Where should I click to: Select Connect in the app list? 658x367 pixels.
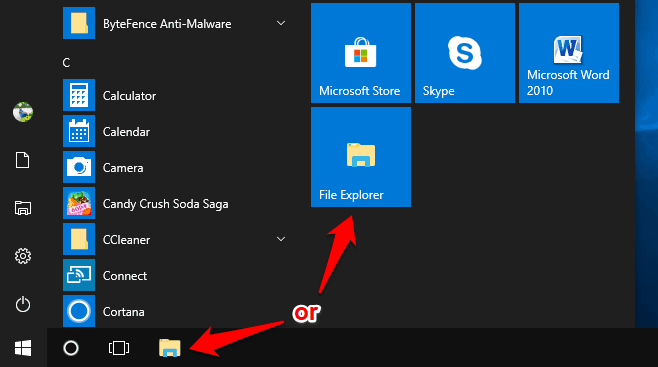(x=174, y=276)
